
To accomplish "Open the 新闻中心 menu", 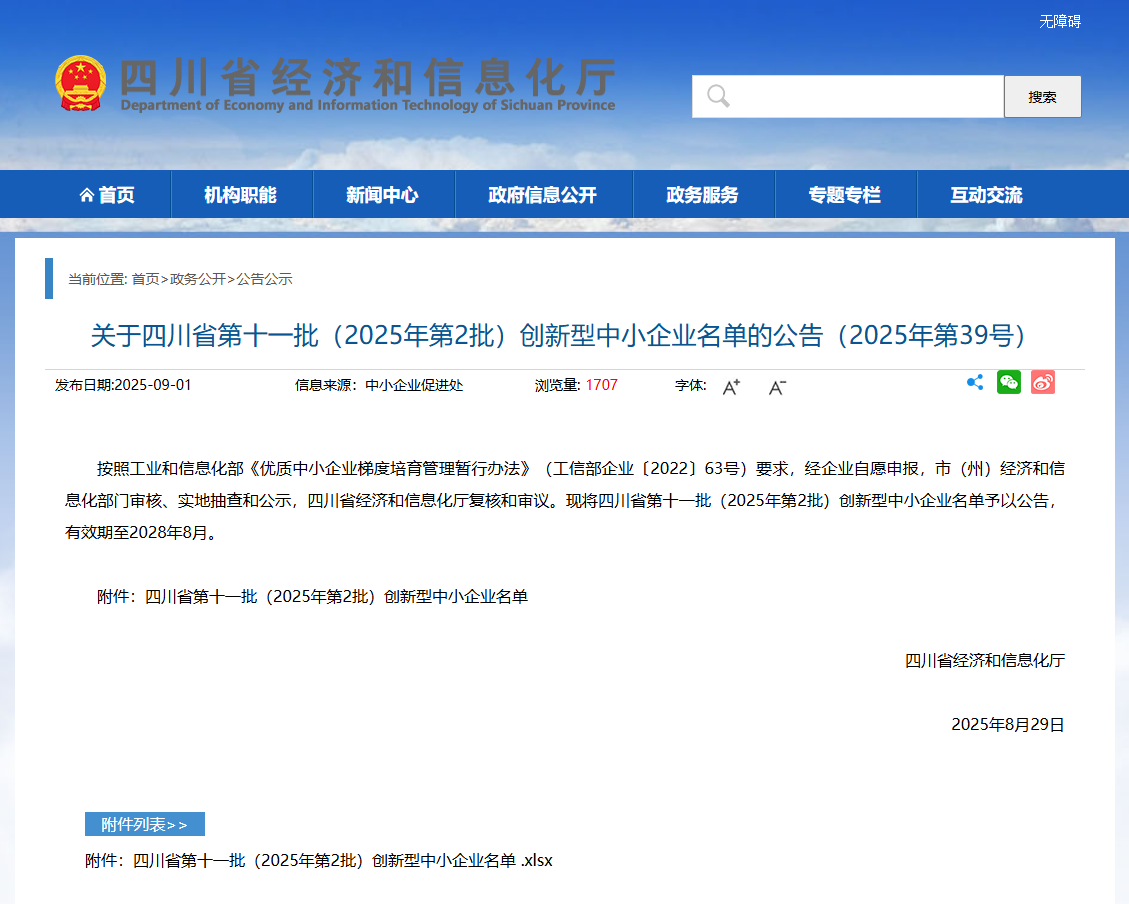I will [384, 194].
